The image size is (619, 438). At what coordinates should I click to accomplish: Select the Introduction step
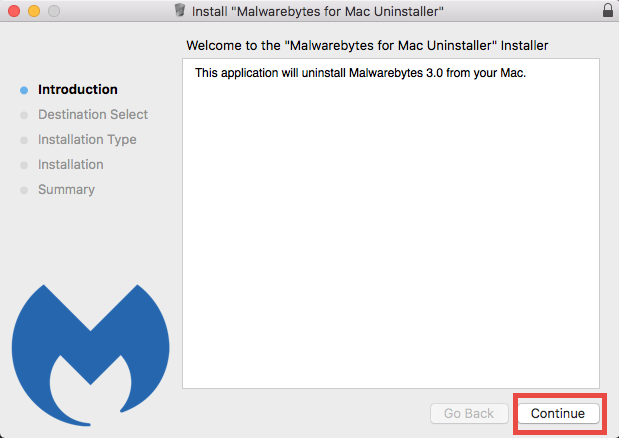tap(78, 90)
